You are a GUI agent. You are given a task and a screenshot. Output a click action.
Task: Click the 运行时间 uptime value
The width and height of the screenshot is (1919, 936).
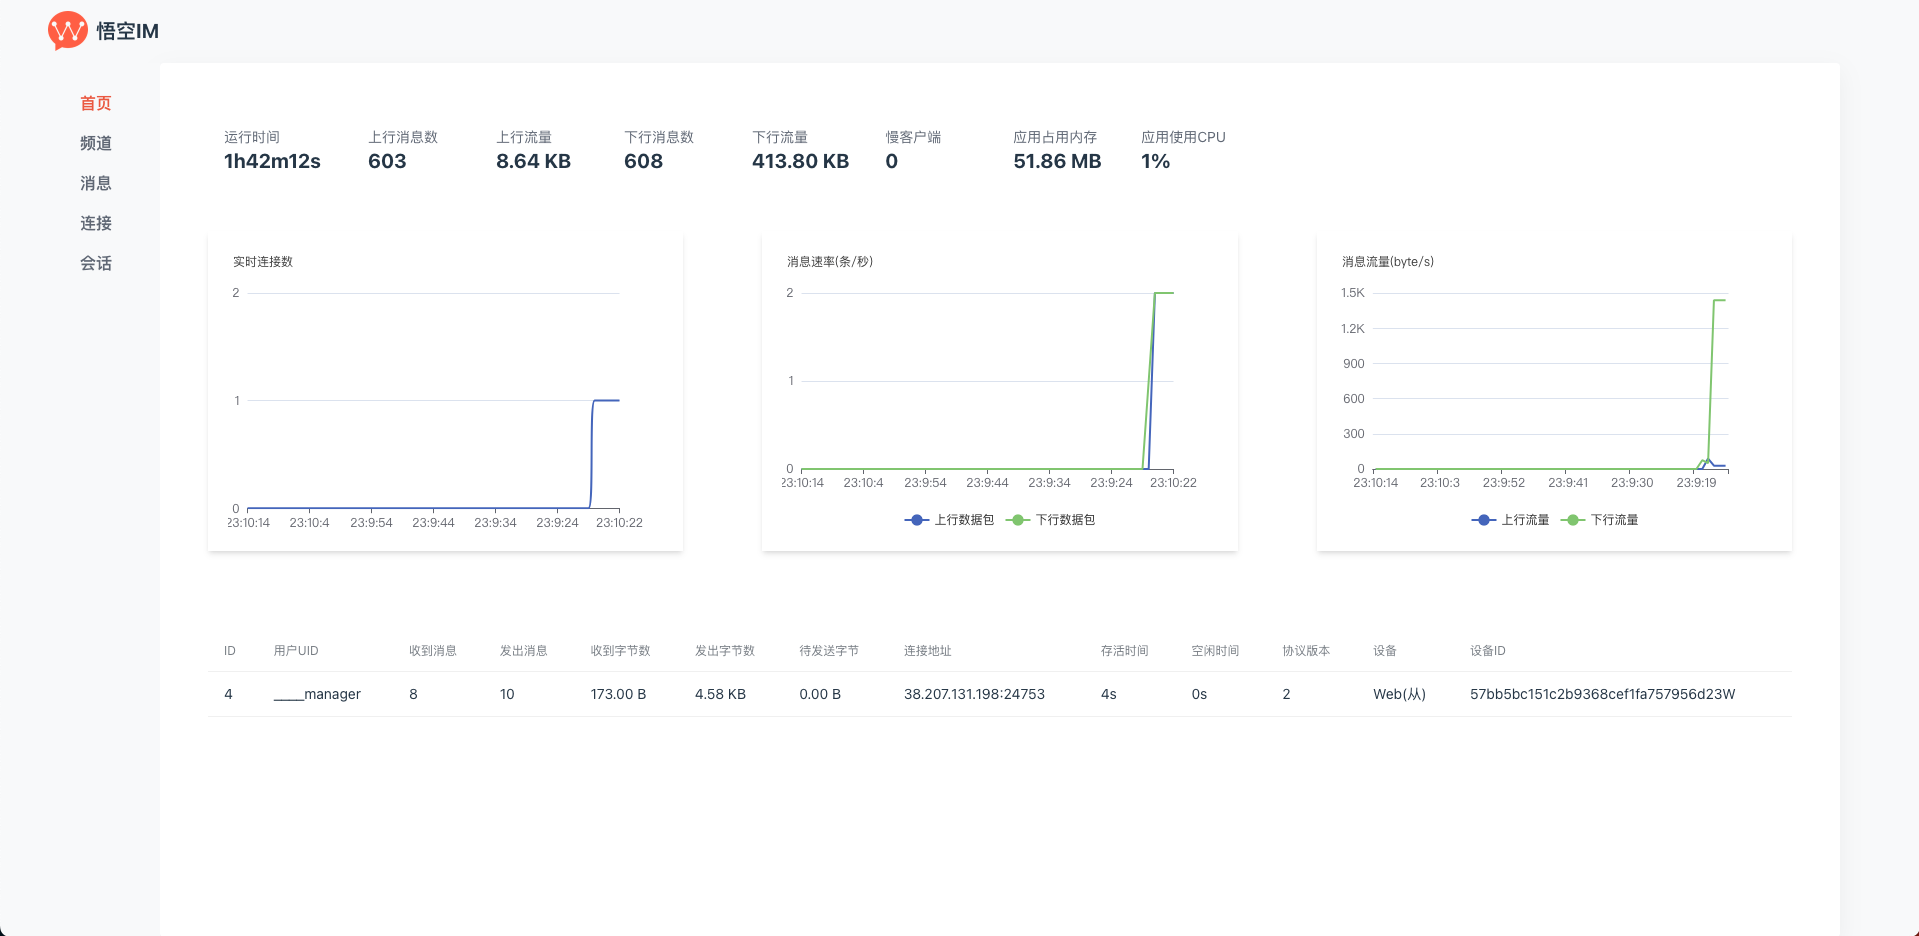pyautogui.click(x=272, y=162)
